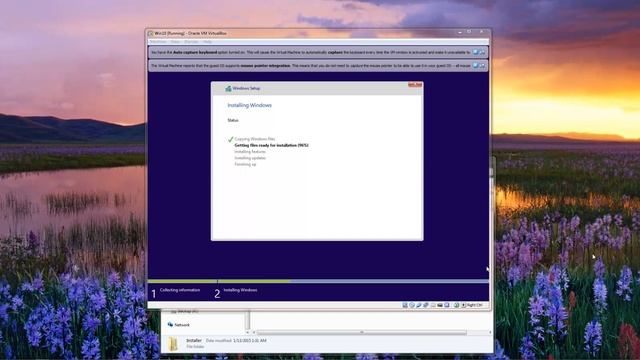Image resolution: width=640 pixels, height=360 pixels.
Task: Click the optical disc status icon
Action: (x=412, y=305)
